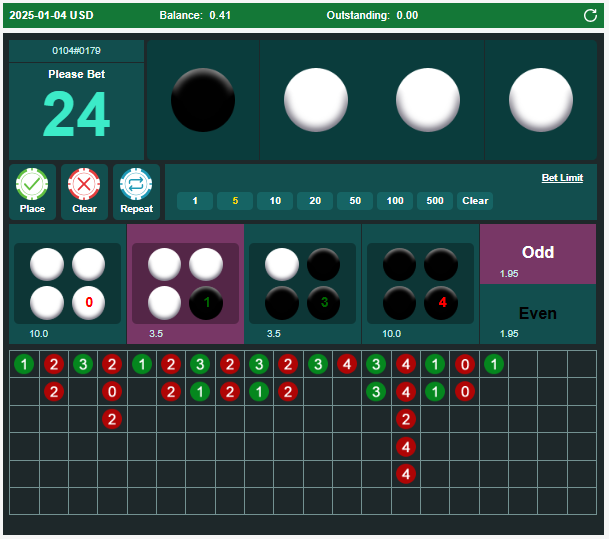Click Clear next to the 500 chip
The height and width of the screenshot is (539, 609).
(475, 201)
